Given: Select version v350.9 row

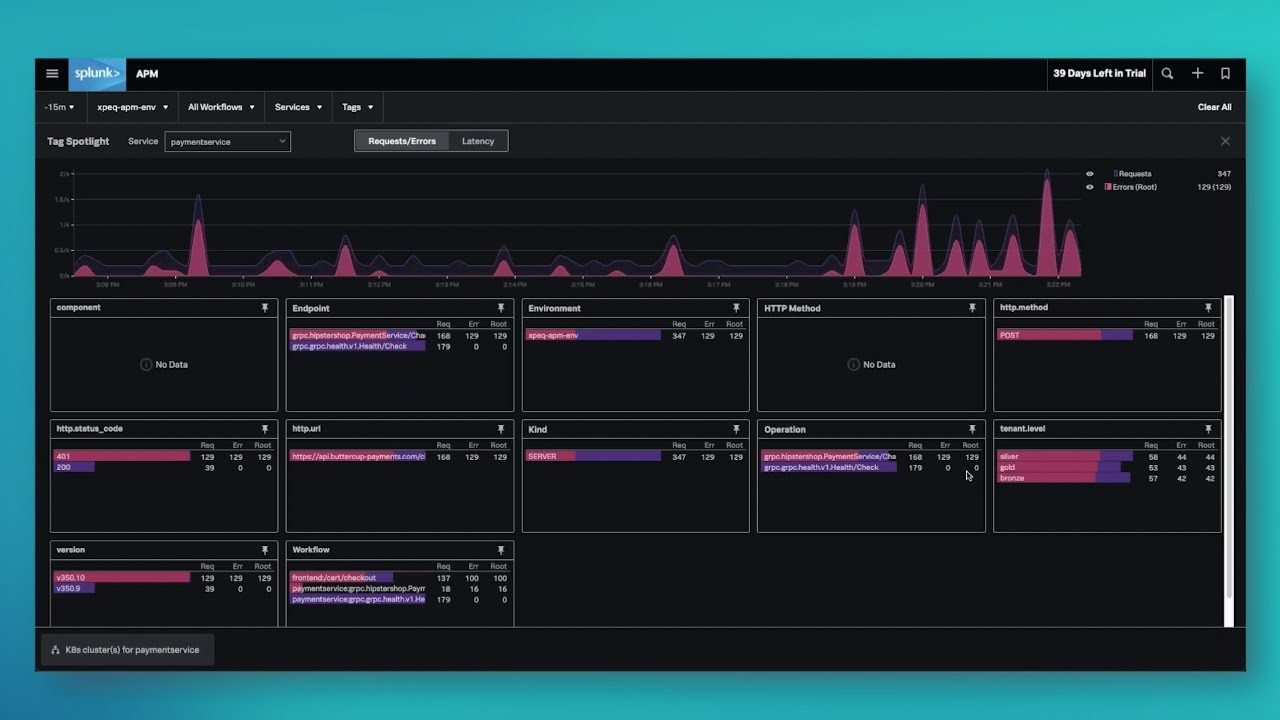Looking at the screenshot, I should point(163,588).
